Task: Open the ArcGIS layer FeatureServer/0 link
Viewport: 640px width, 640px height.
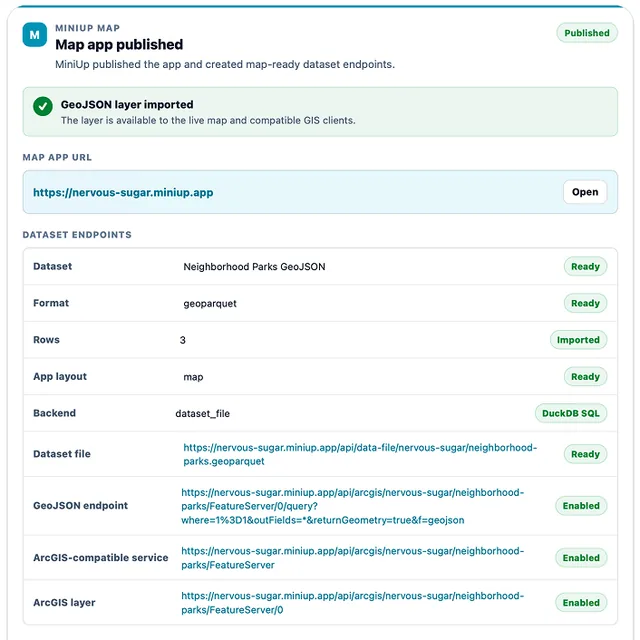Action: 352,602
